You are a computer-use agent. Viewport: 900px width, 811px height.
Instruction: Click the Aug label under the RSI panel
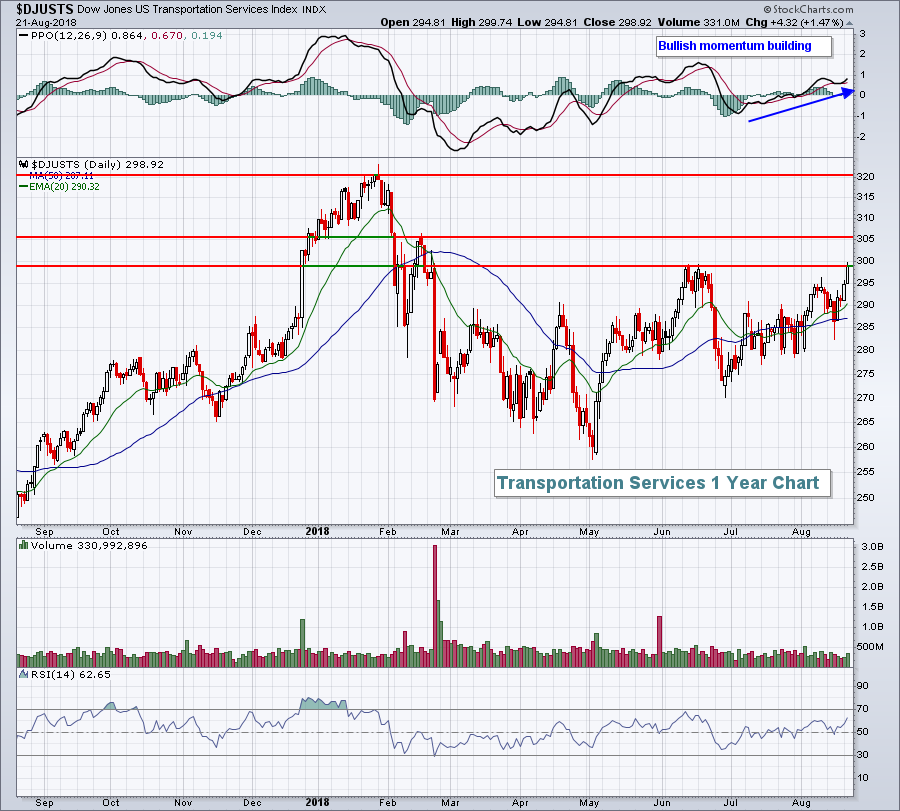tap(801, 802)
